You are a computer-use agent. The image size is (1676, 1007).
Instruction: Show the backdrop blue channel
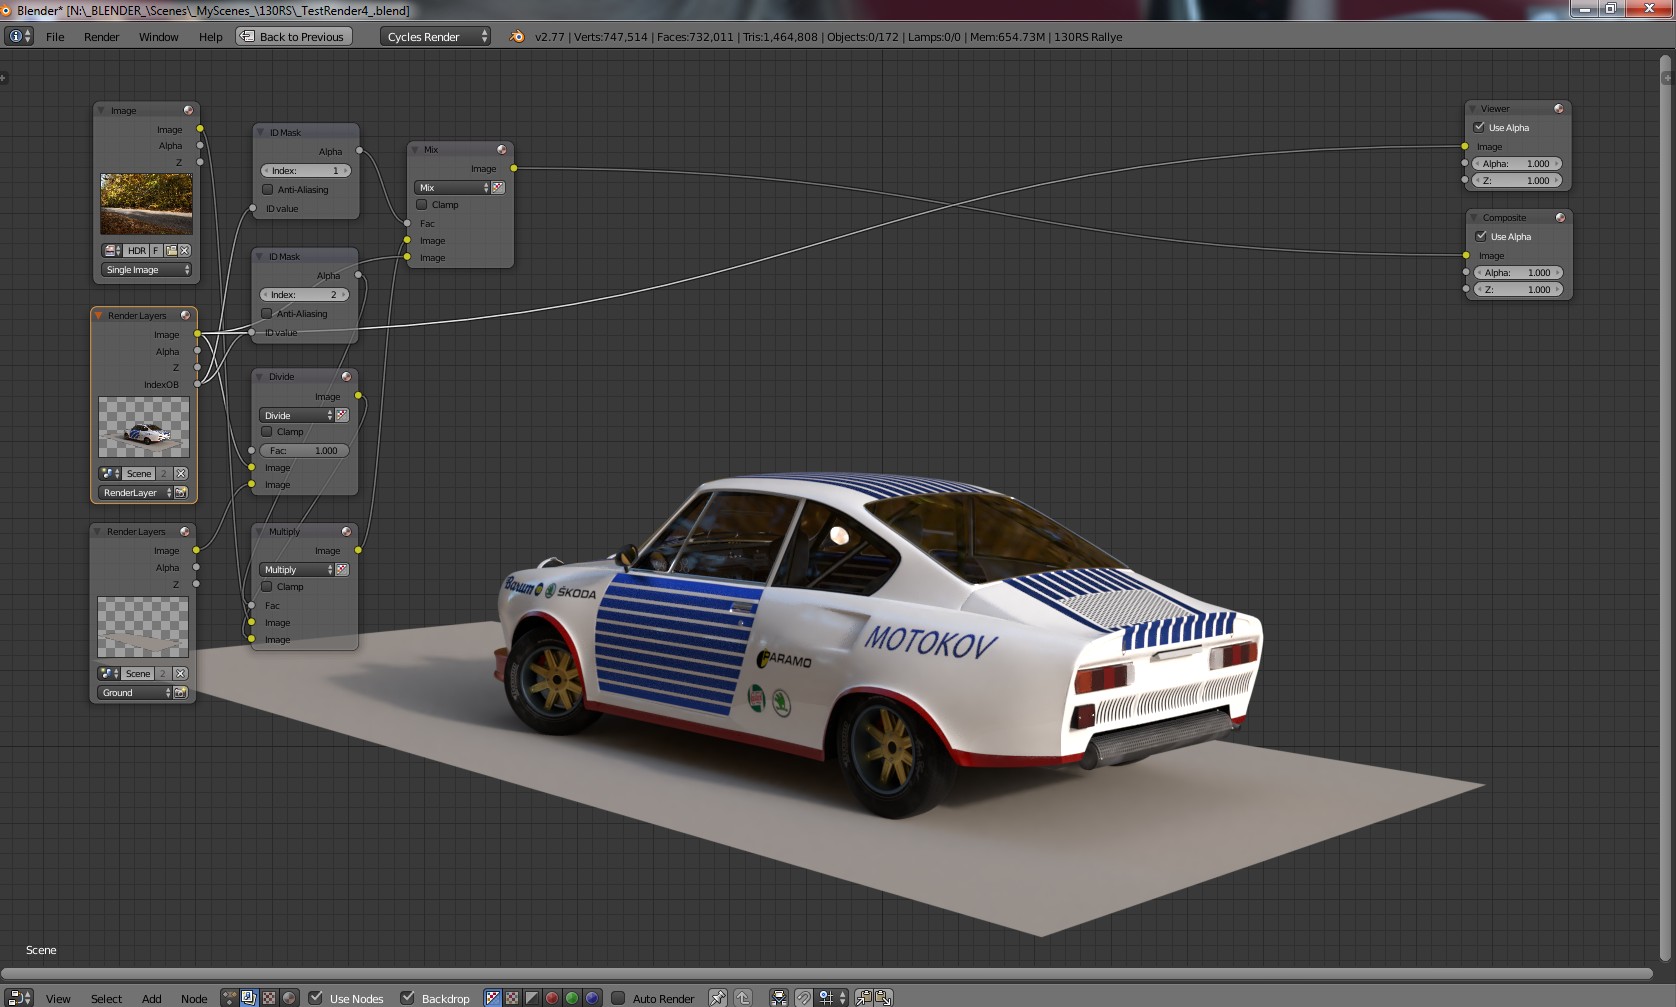(592, 997)
